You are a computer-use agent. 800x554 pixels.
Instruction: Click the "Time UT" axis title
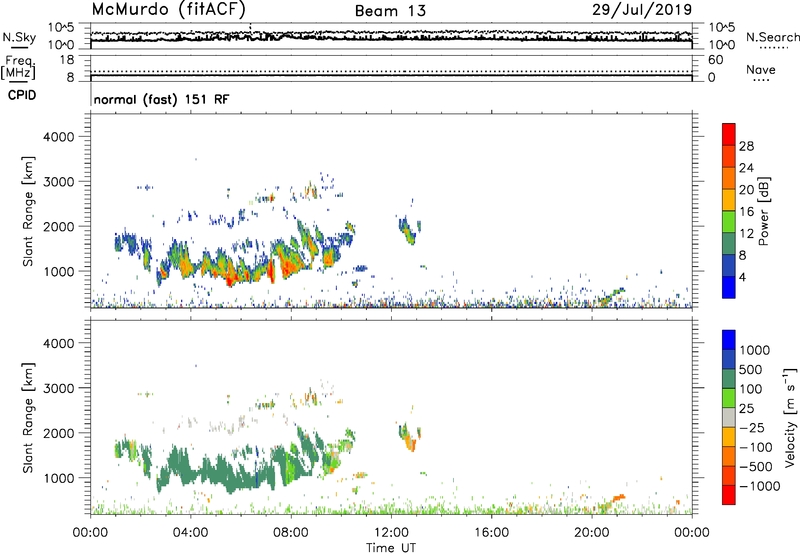391,547
